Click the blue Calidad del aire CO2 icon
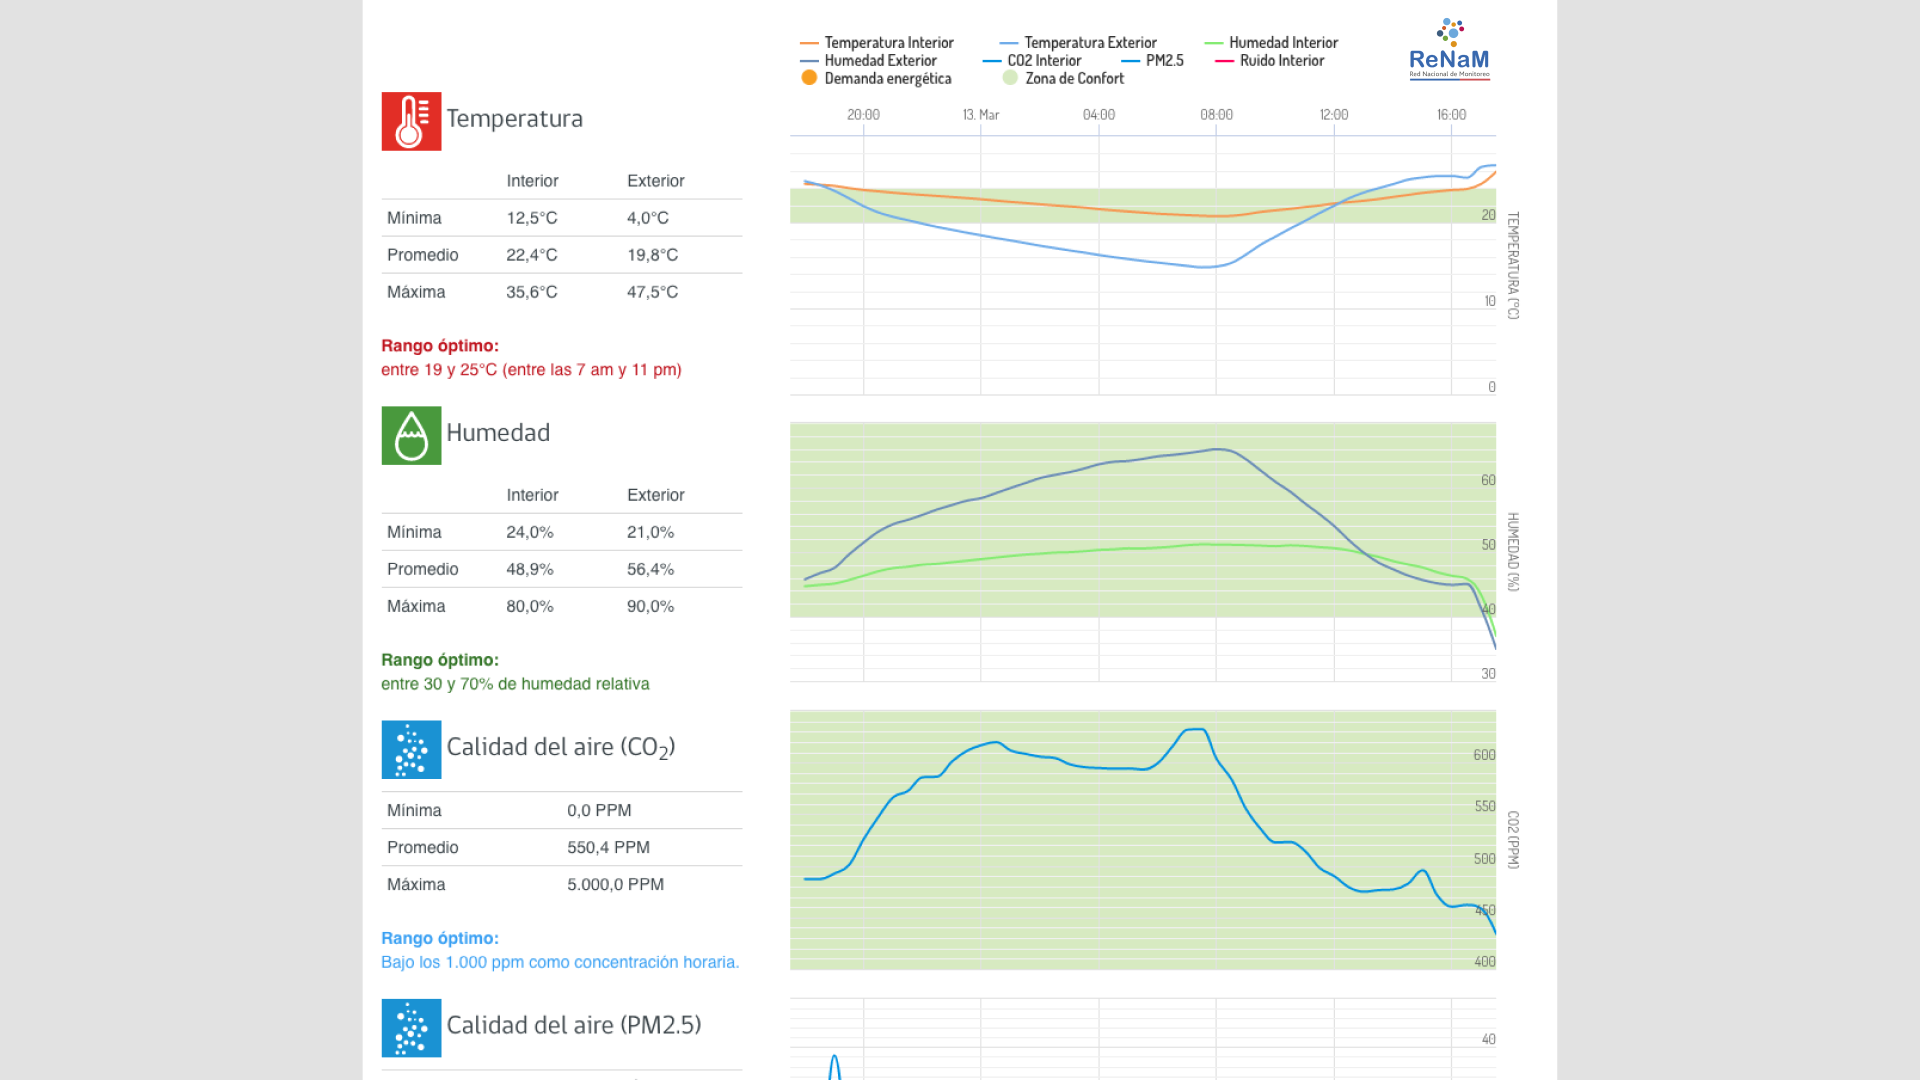This screenshot has height=1080, width=1920. 411,749
